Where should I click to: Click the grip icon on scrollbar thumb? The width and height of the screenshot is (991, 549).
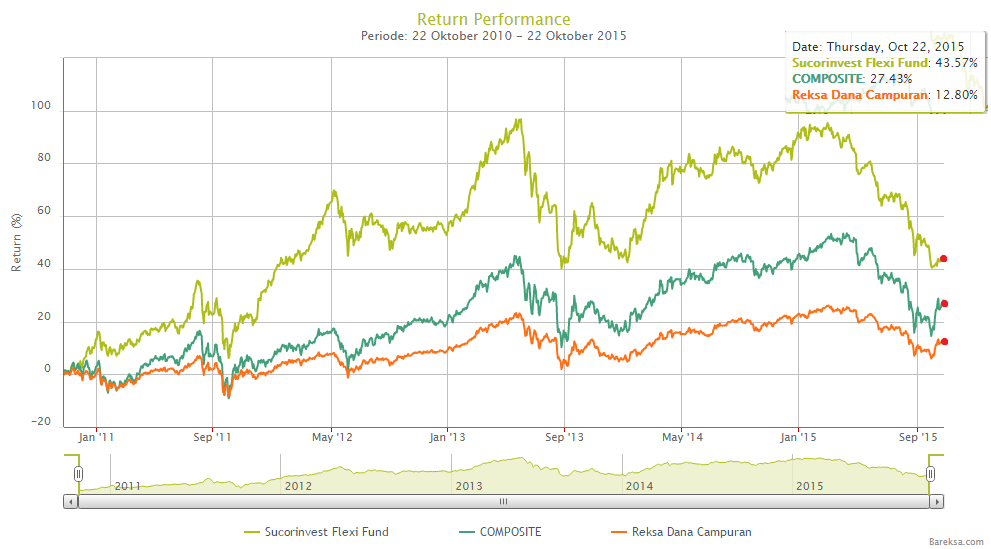pyautogui.click(x=504, y=502)
